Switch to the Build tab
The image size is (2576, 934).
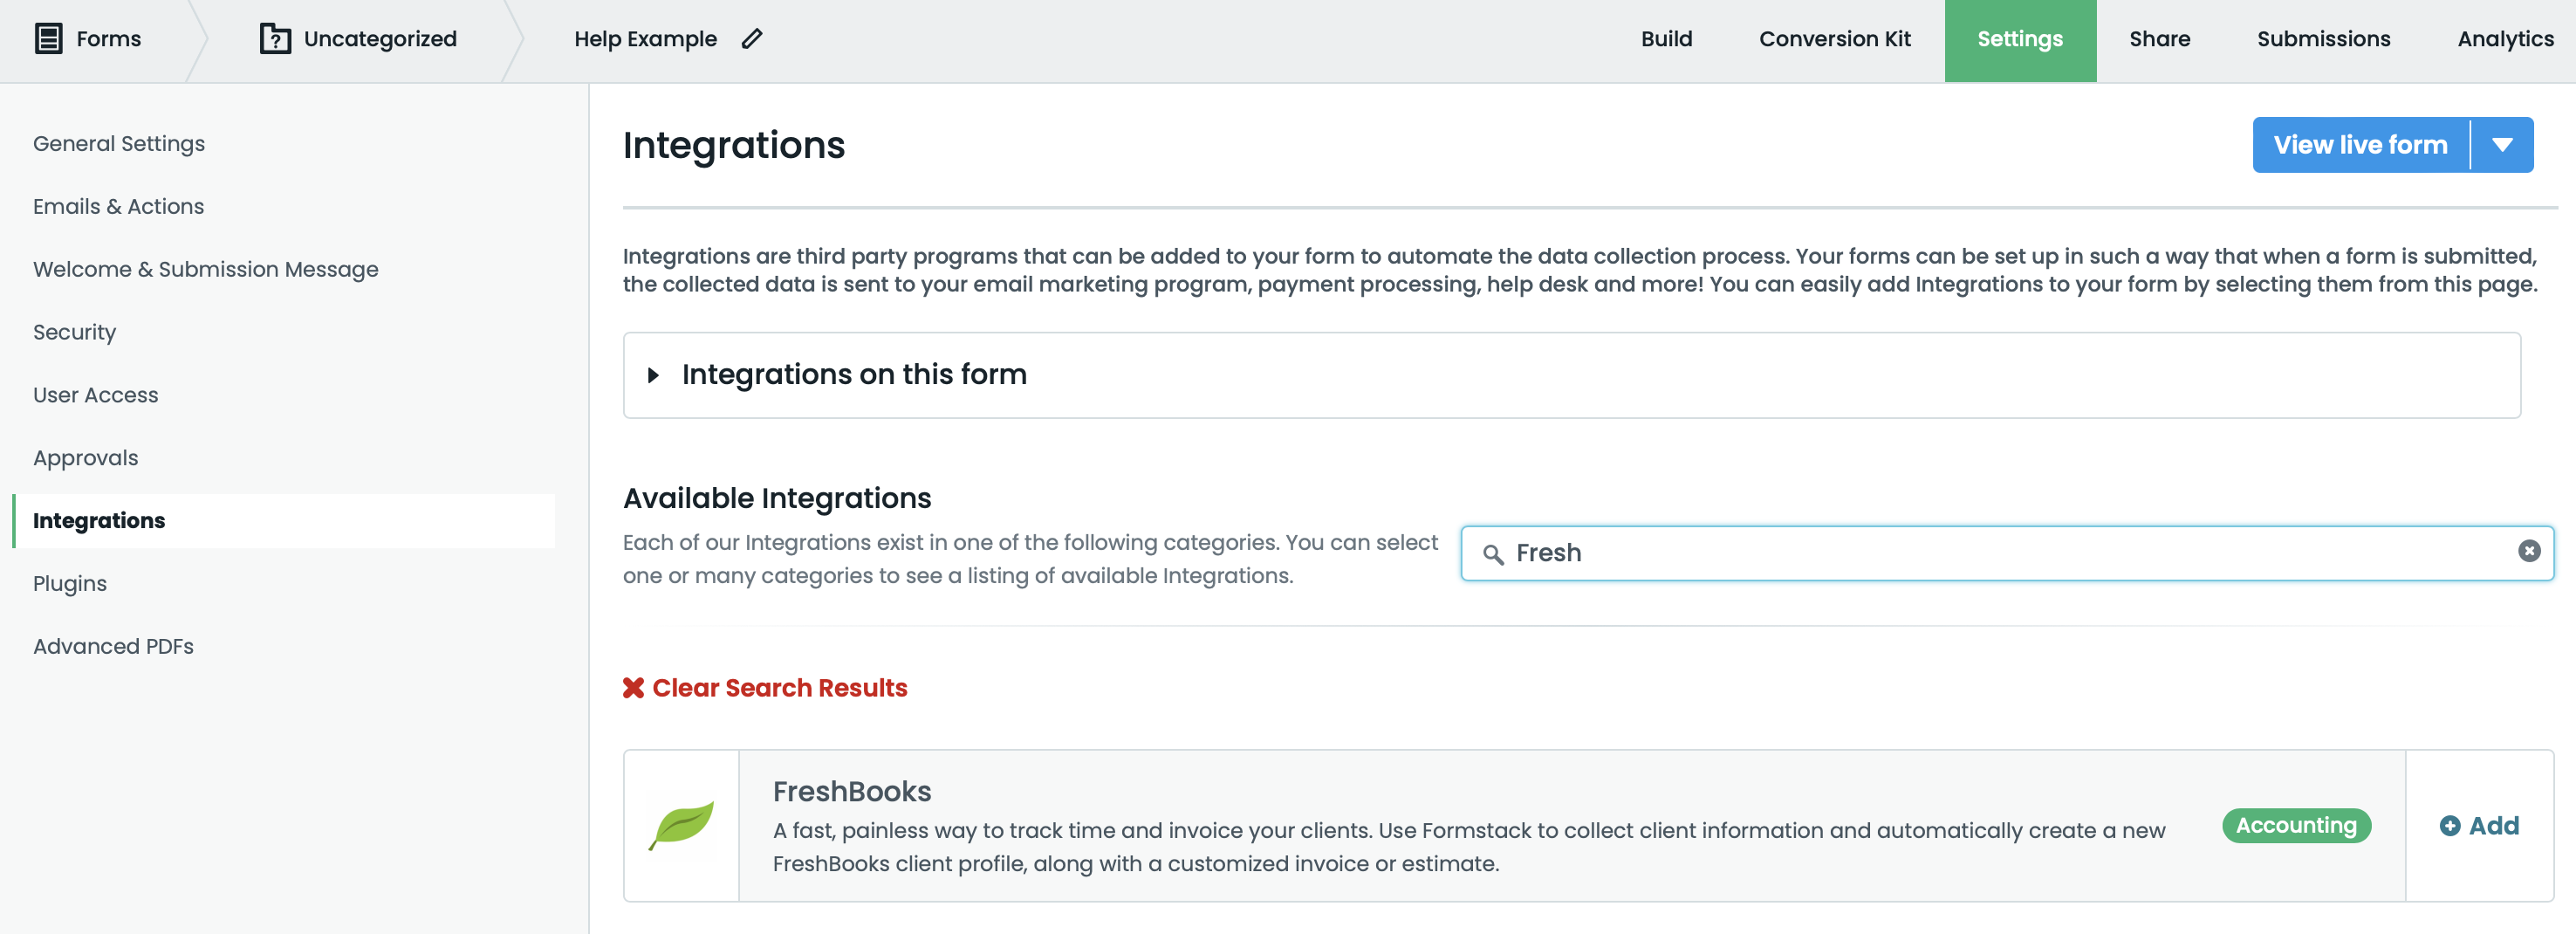1666,39
